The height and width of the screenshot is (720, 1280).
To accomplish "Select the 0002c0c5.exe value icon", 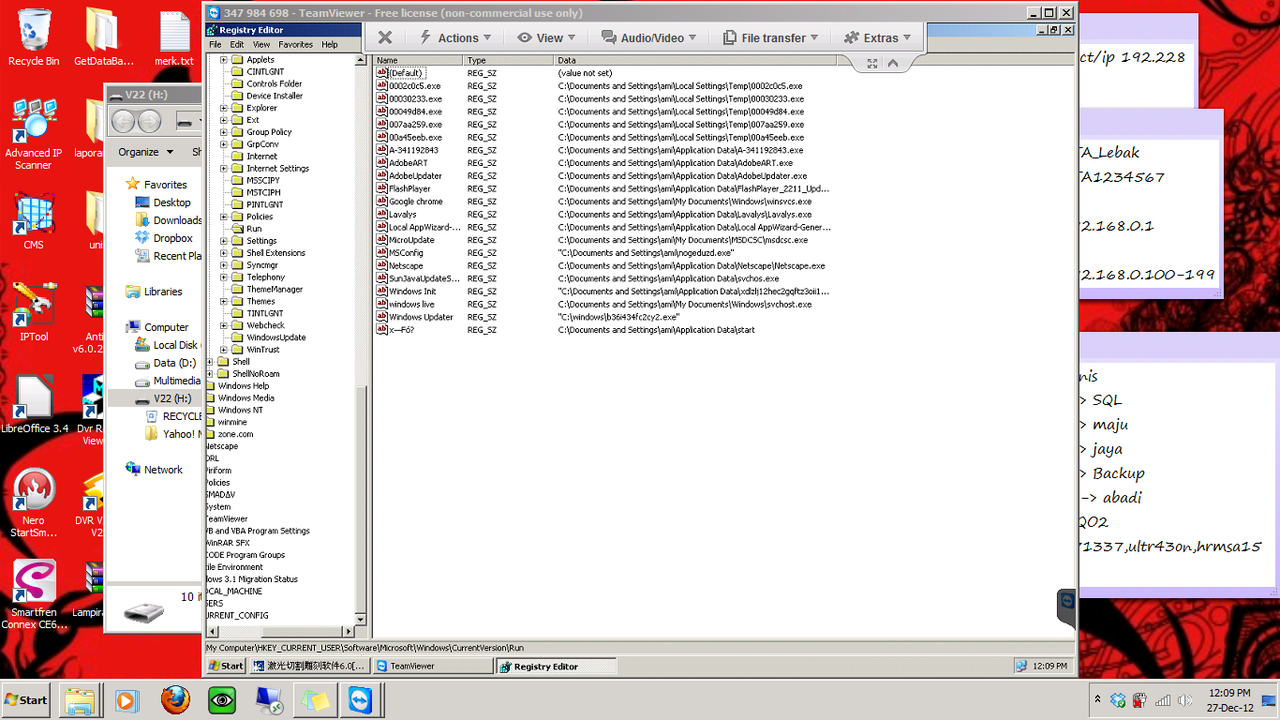I will (x=382, y=86).
